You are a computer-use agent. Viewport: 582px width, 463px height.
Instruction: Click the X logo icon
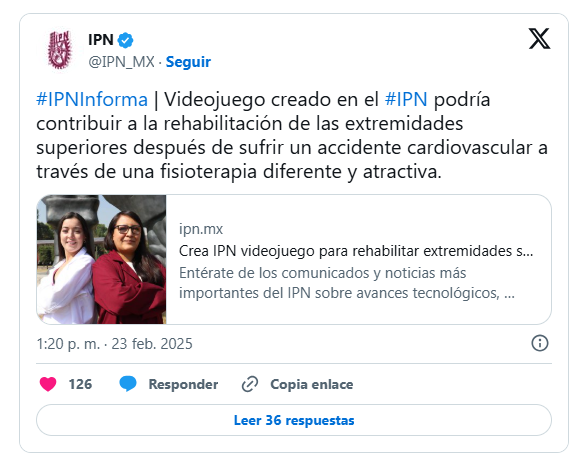click(x=539, y=39)
